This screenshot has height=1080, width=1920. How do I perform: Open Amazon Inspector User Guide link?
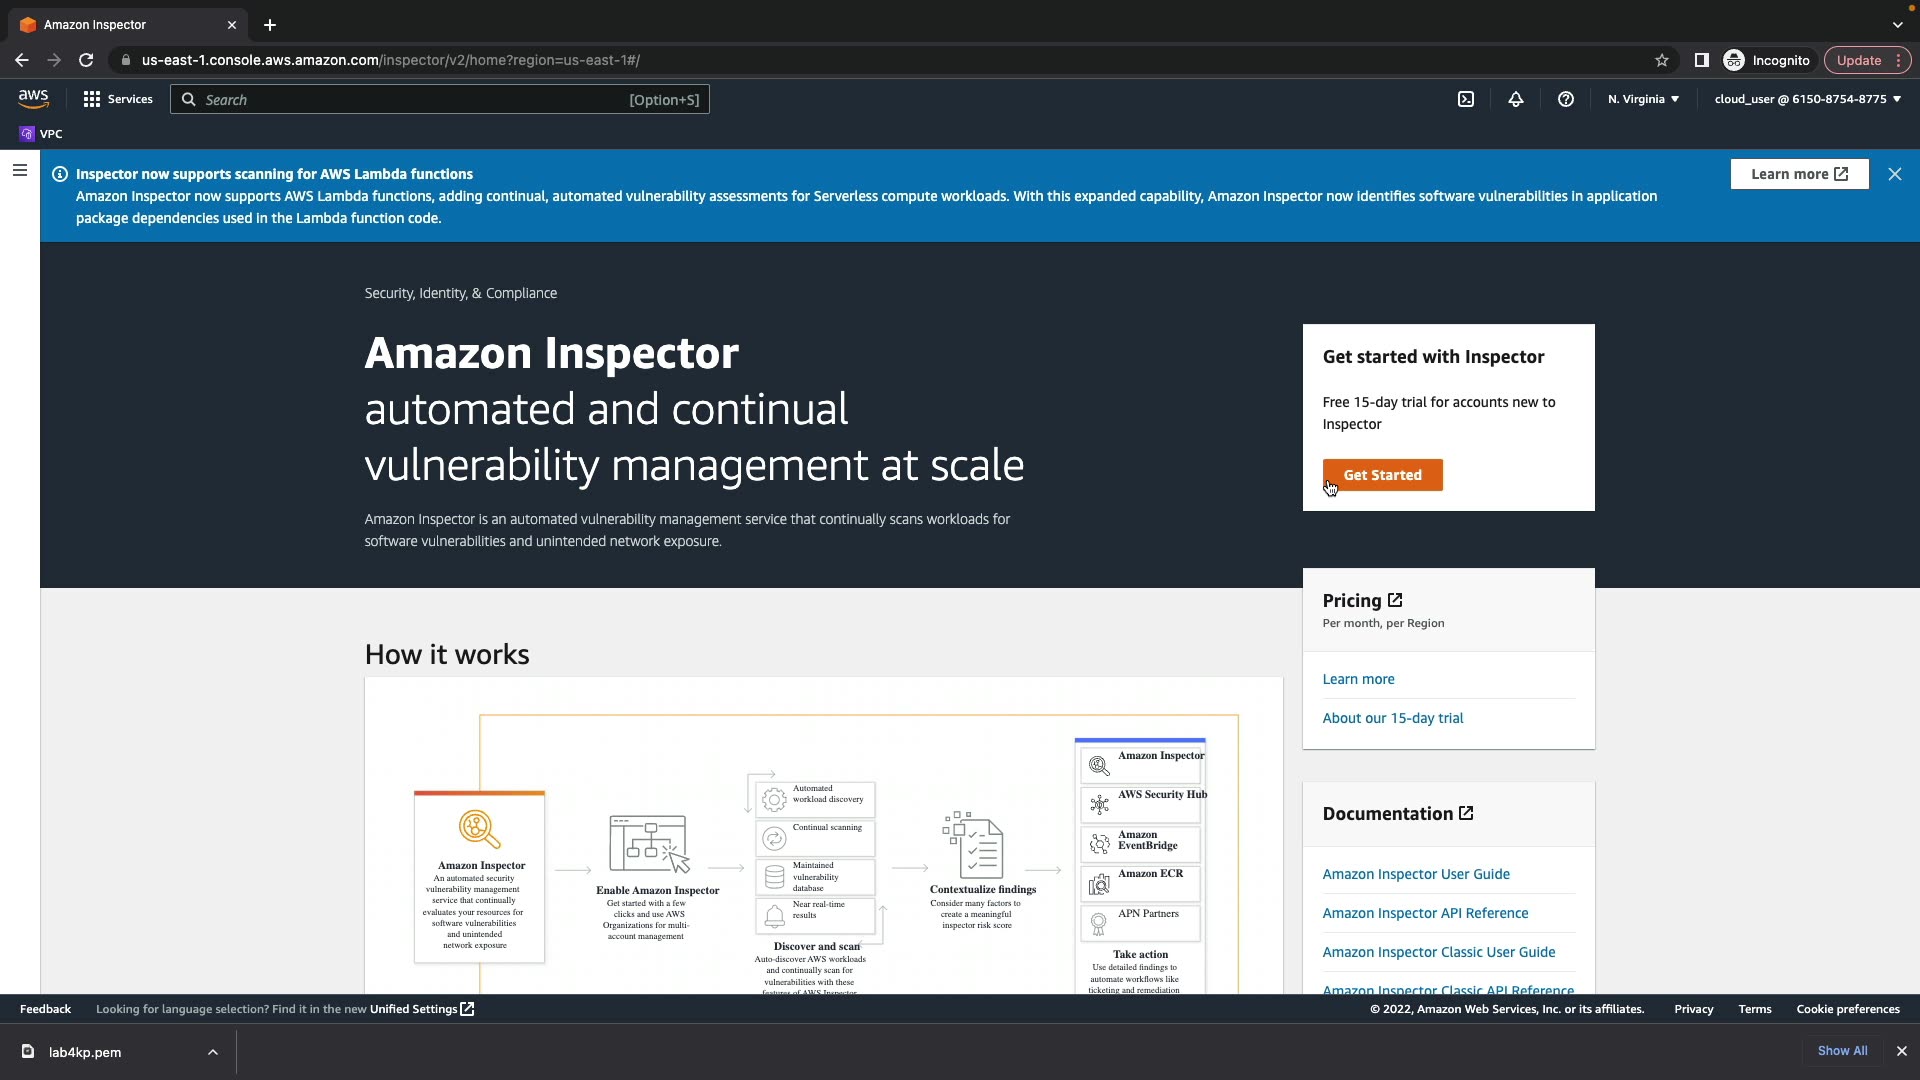point(1416,874)
